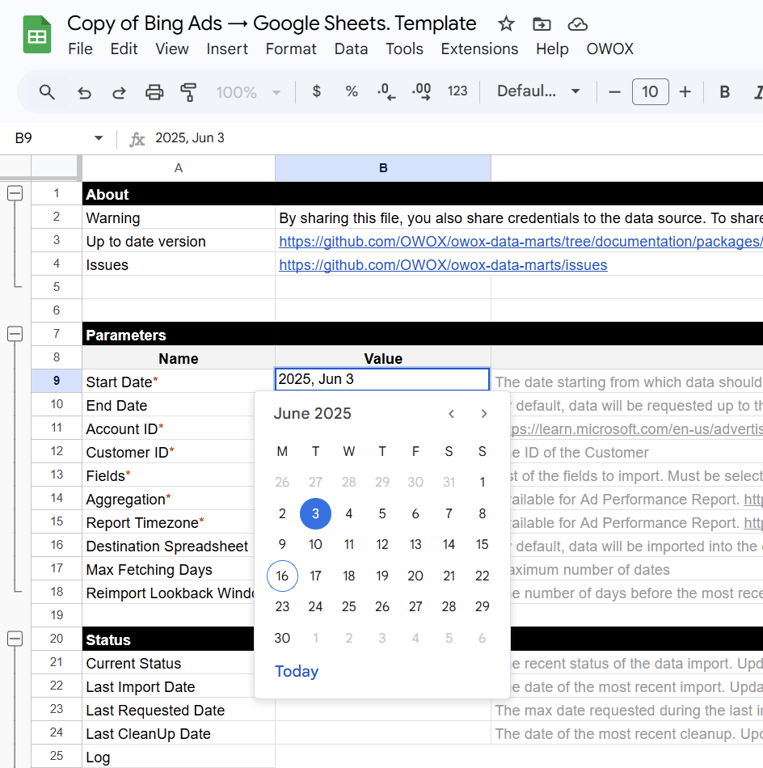Click the End Date cell
This screenshot has height=768, width=763.
tap(168, 405)
